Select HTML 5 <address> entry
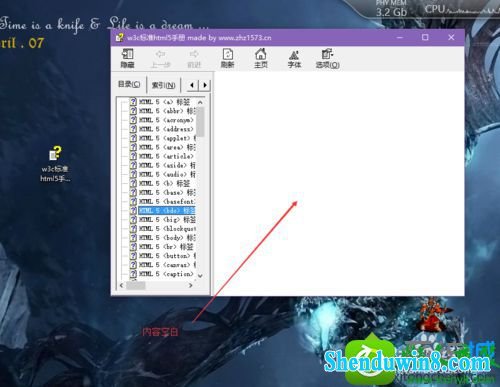This screenshot has height=387, width=500. click(x=162, y=129)
